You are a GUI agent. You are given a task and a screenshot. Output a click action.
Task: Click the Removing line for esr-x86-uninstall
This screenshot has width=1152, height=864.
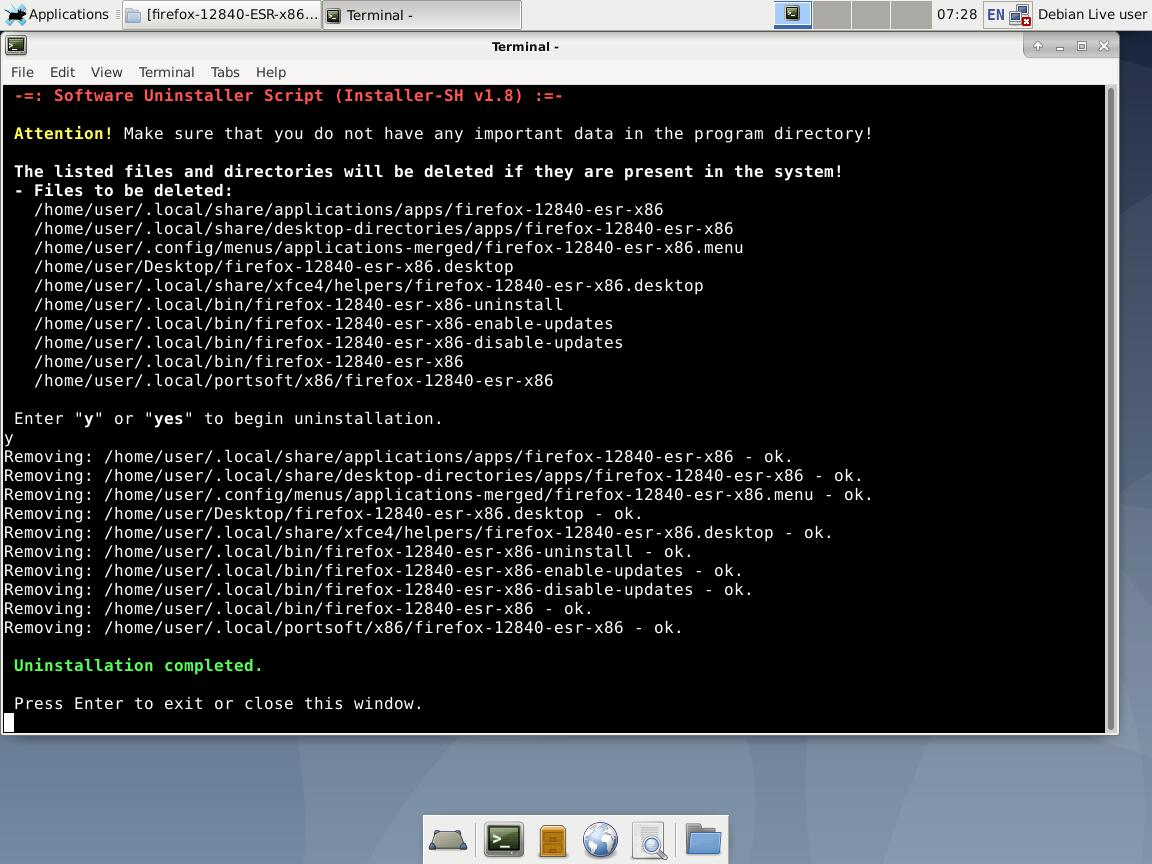click(x=348, y=552)
